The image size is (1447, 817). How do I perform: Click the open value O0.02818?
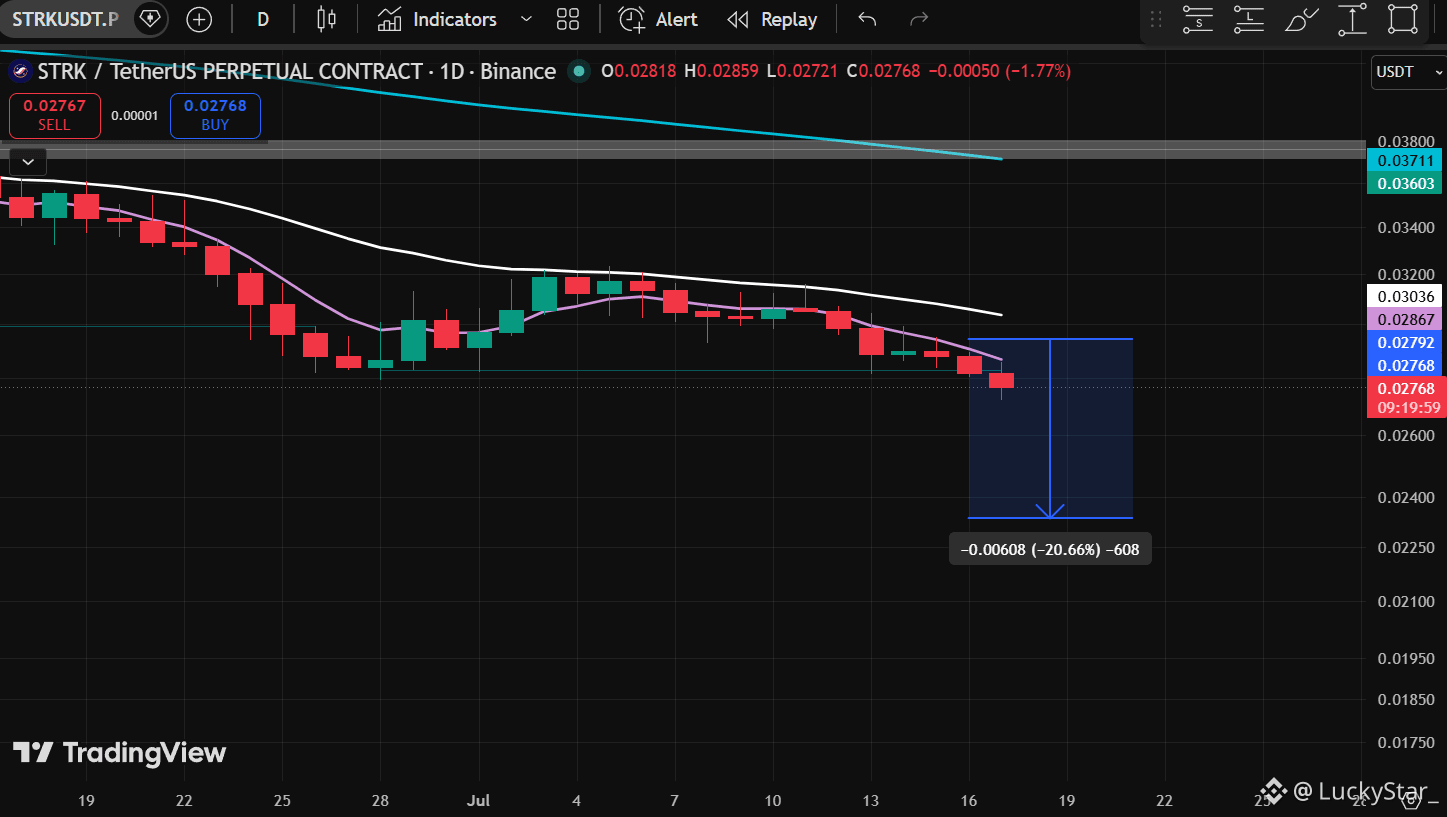coord(639,71)
